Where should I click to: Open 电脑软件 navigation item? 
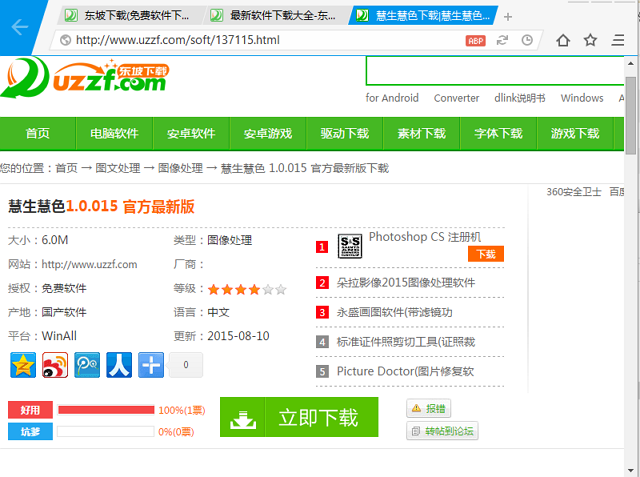coord(114,133)
